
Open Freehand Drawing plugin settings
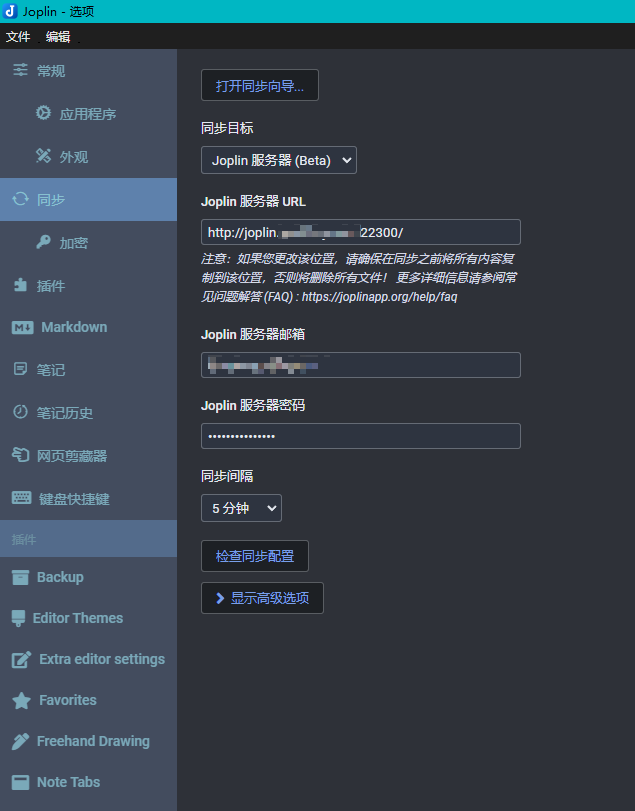[x=88, y=741]
